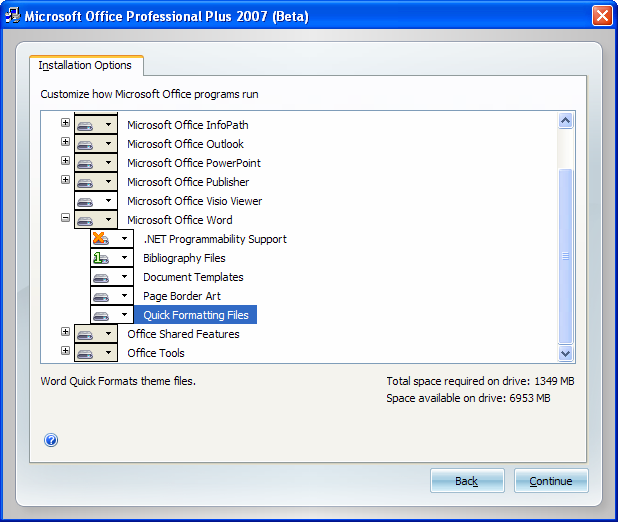Click the vertical scrollbar thumb in feature list
The width and height of the screenshot is (618, 522).
pyautogui.click(x=566, y=256)
